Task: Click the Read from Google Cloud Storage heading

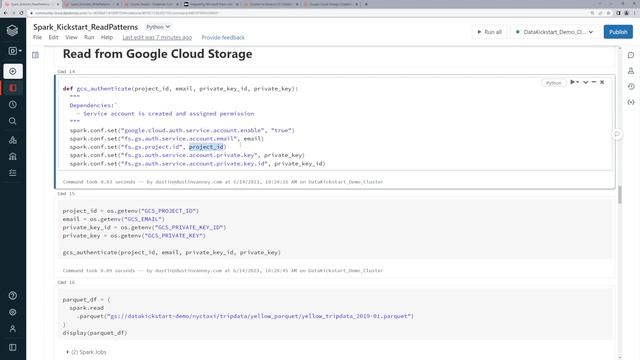Action: (158, 54)
